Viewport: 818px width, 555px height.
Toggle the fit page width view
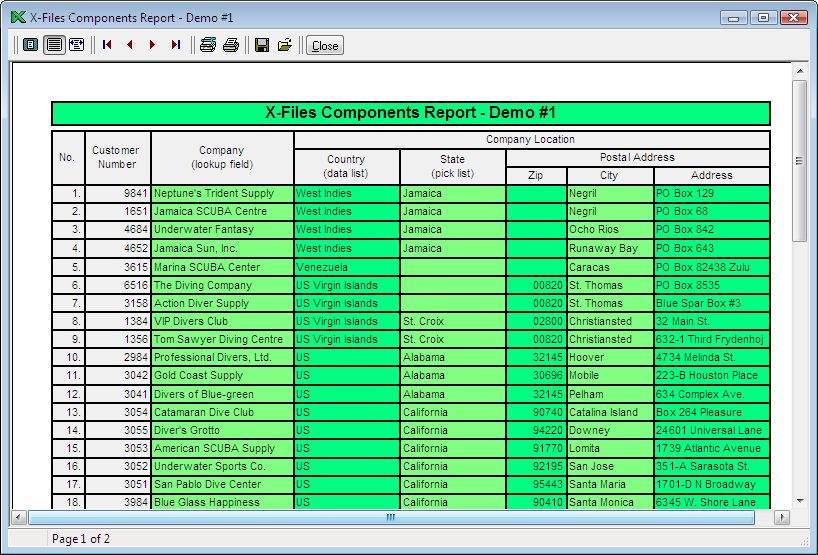[x=76, y=45]
